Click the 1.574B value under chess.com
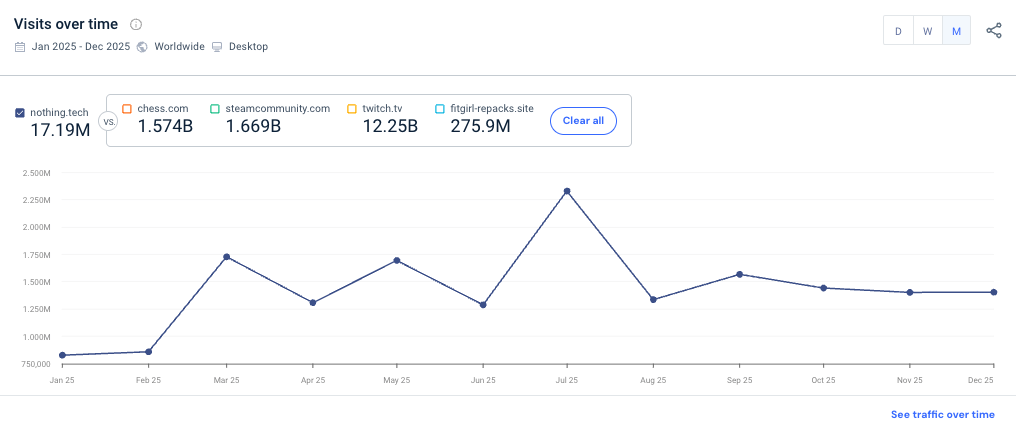 (165, 126)
